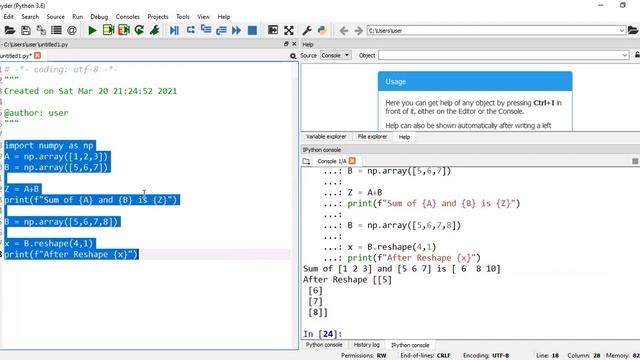This screenshot has width=640, height=360.
Task: Click the debug step return icon
Action: 221,30
